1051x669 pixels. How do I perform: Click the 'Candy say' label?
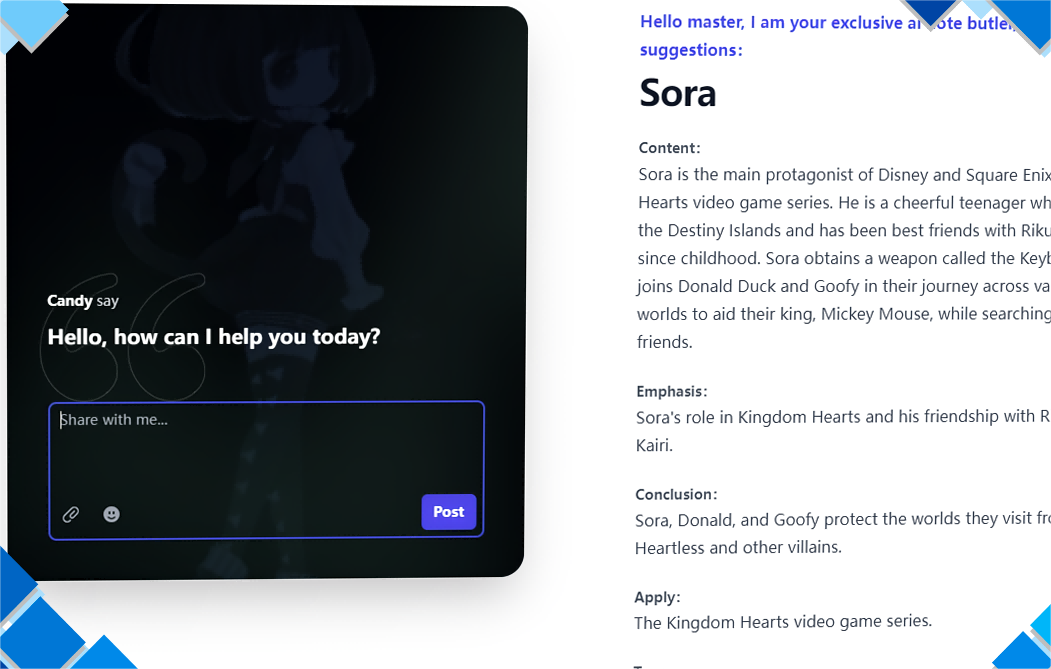point(83,301)
